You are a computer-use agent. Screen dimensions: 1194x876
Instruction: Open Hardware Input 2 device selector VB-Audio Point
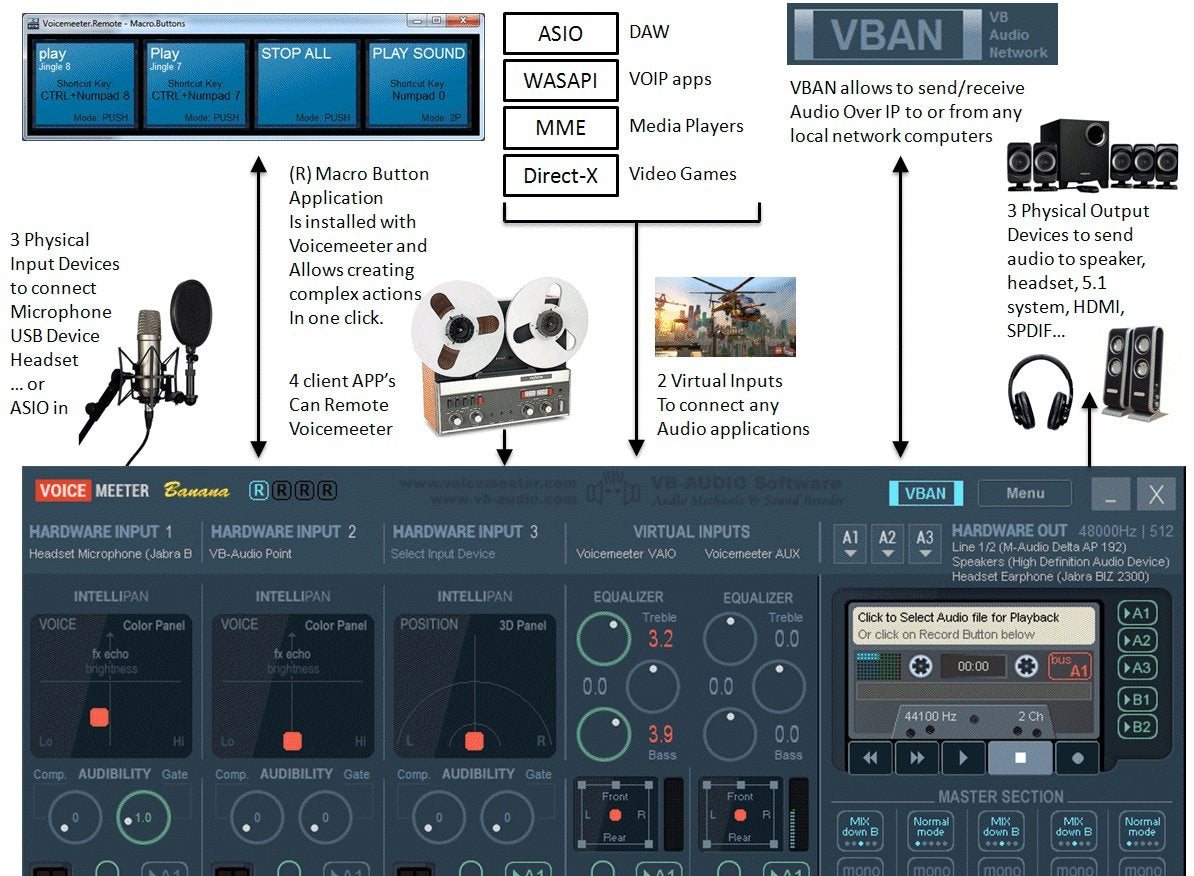[x=251, y=554]
